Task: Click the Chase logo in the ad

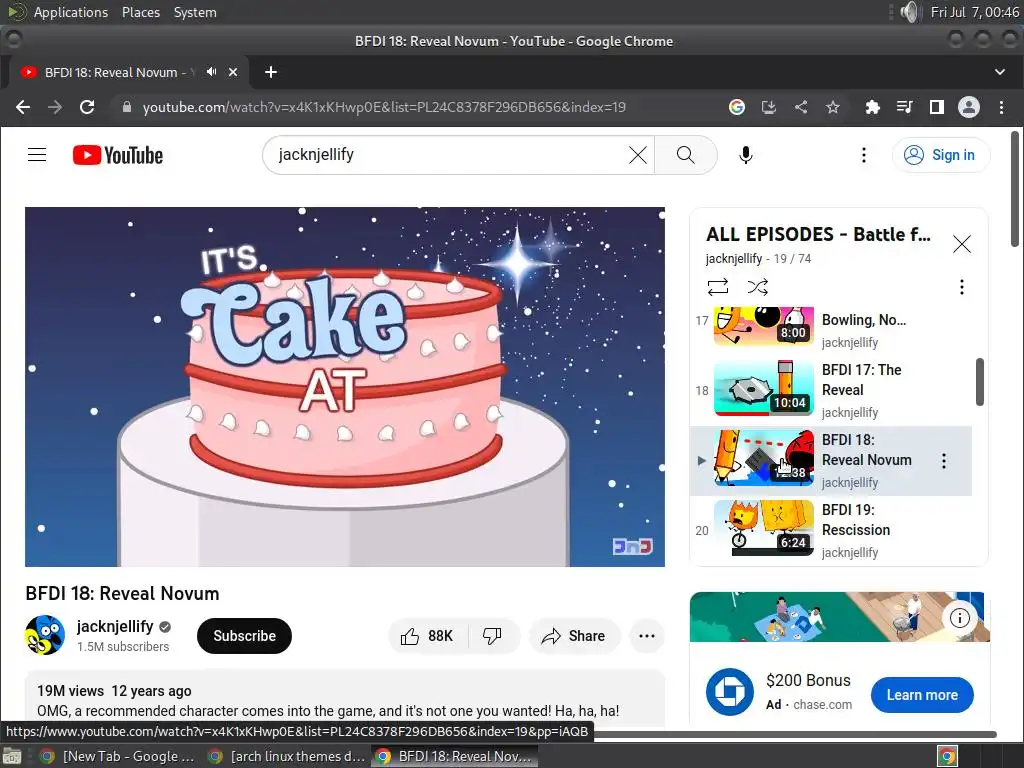Action: (x=729, y=692)
